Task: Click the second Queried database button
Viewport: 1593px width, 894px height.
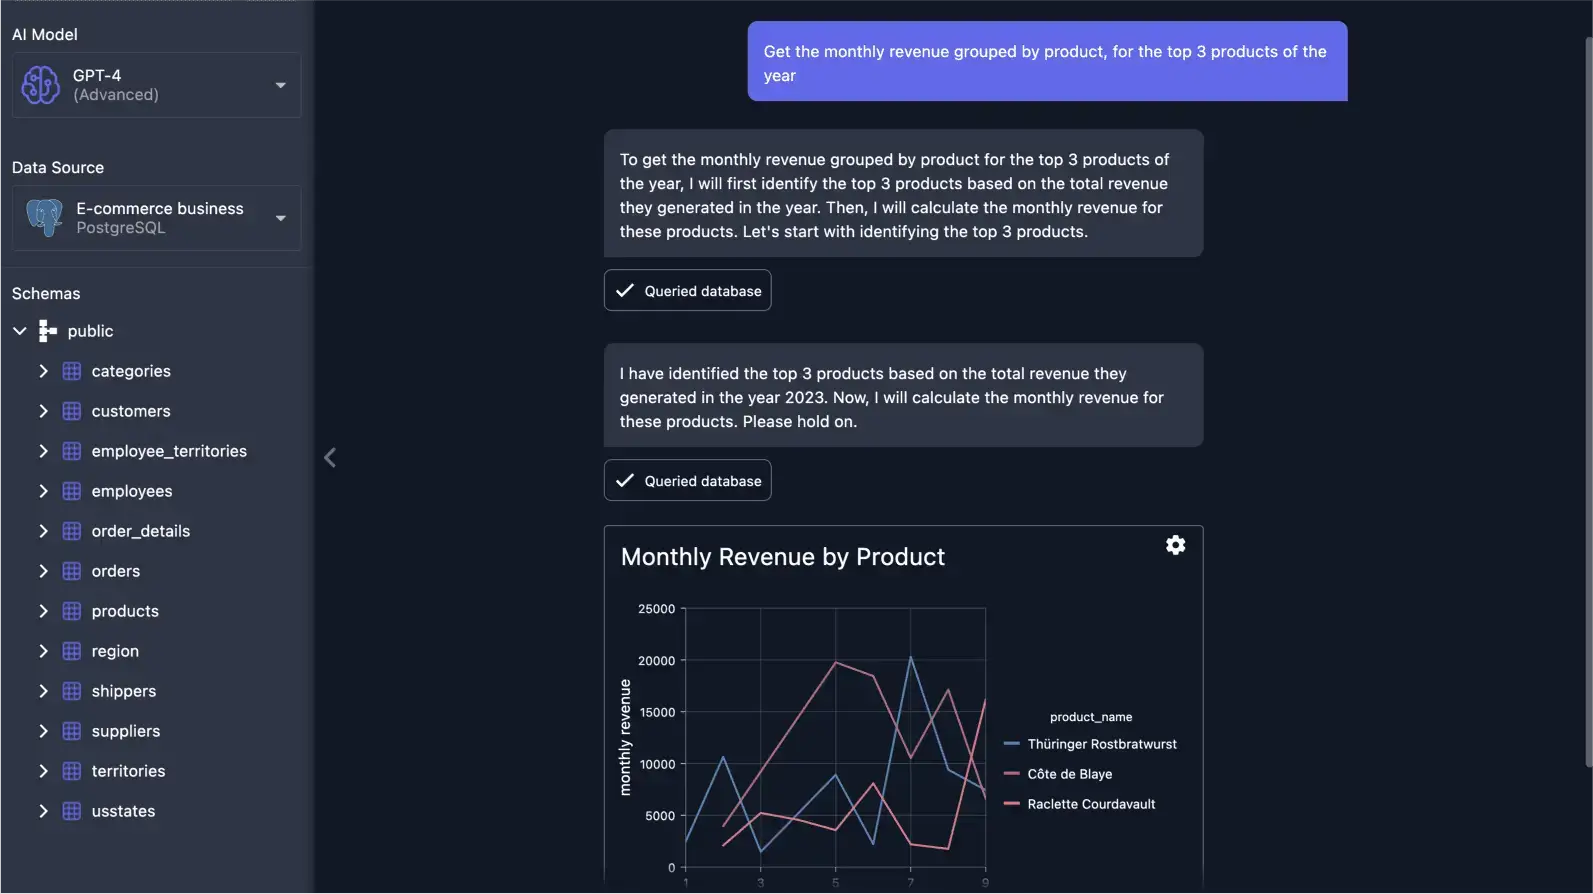Action: 688,481
